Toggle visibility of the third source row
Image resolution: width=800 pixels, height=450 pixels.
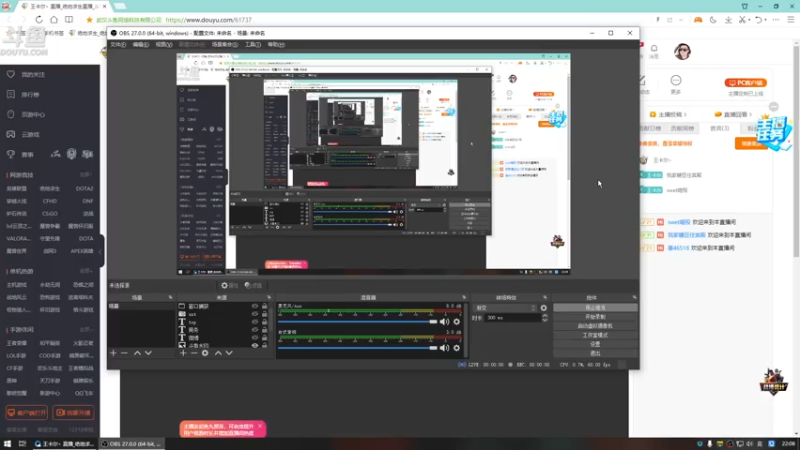point(255,322)
